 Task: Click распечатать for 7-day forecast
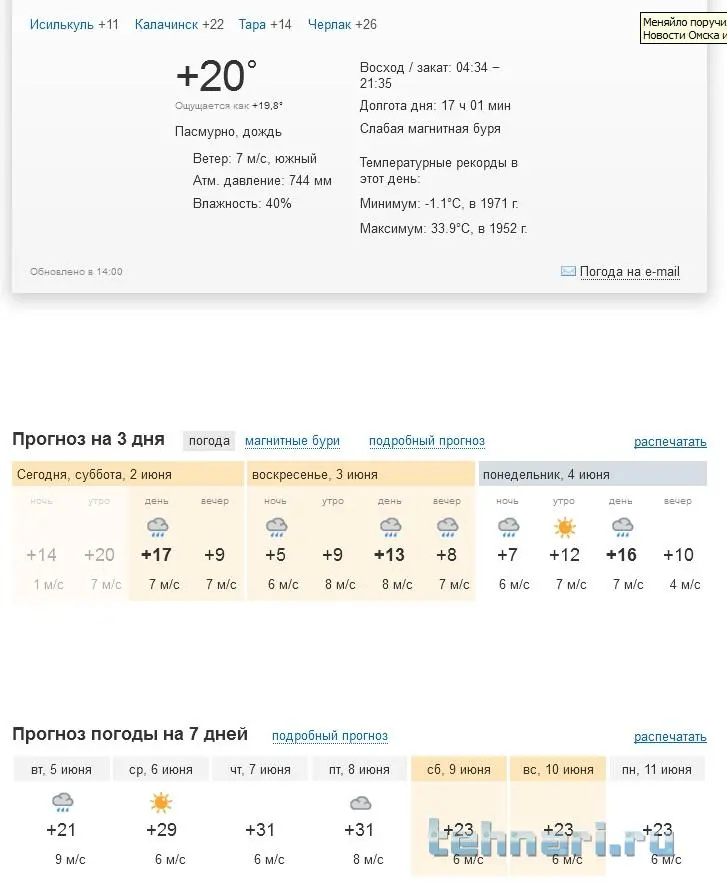click(x=670, y=737)
